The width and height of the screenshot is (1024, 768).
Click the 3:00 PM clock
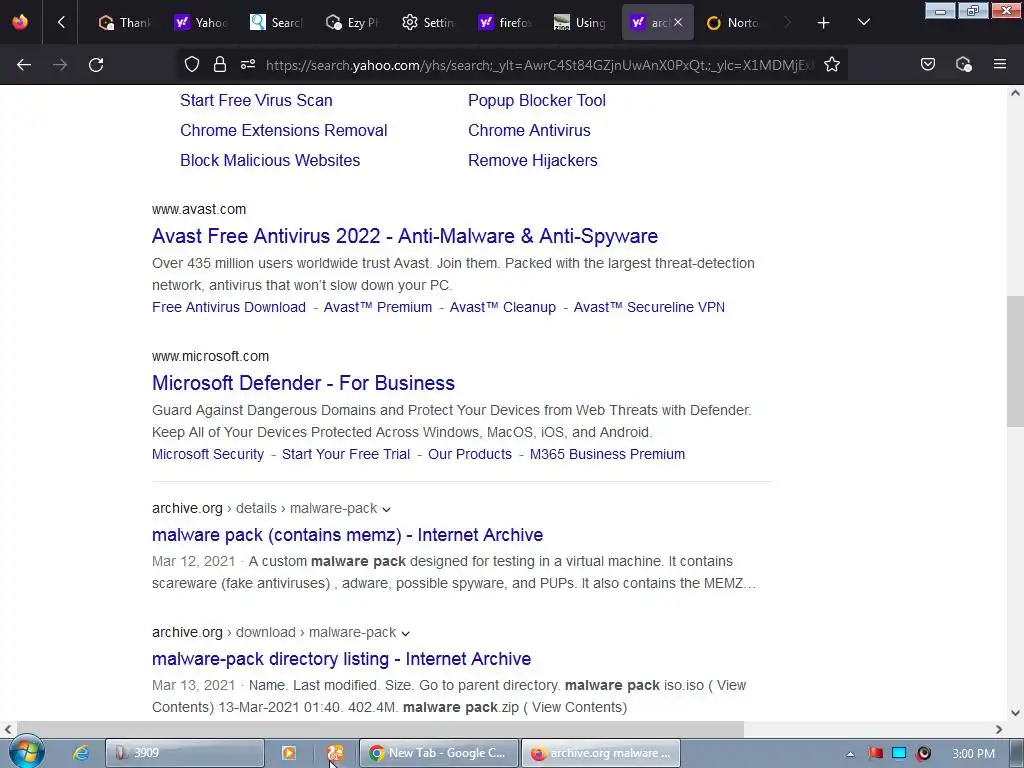point(973,754)
